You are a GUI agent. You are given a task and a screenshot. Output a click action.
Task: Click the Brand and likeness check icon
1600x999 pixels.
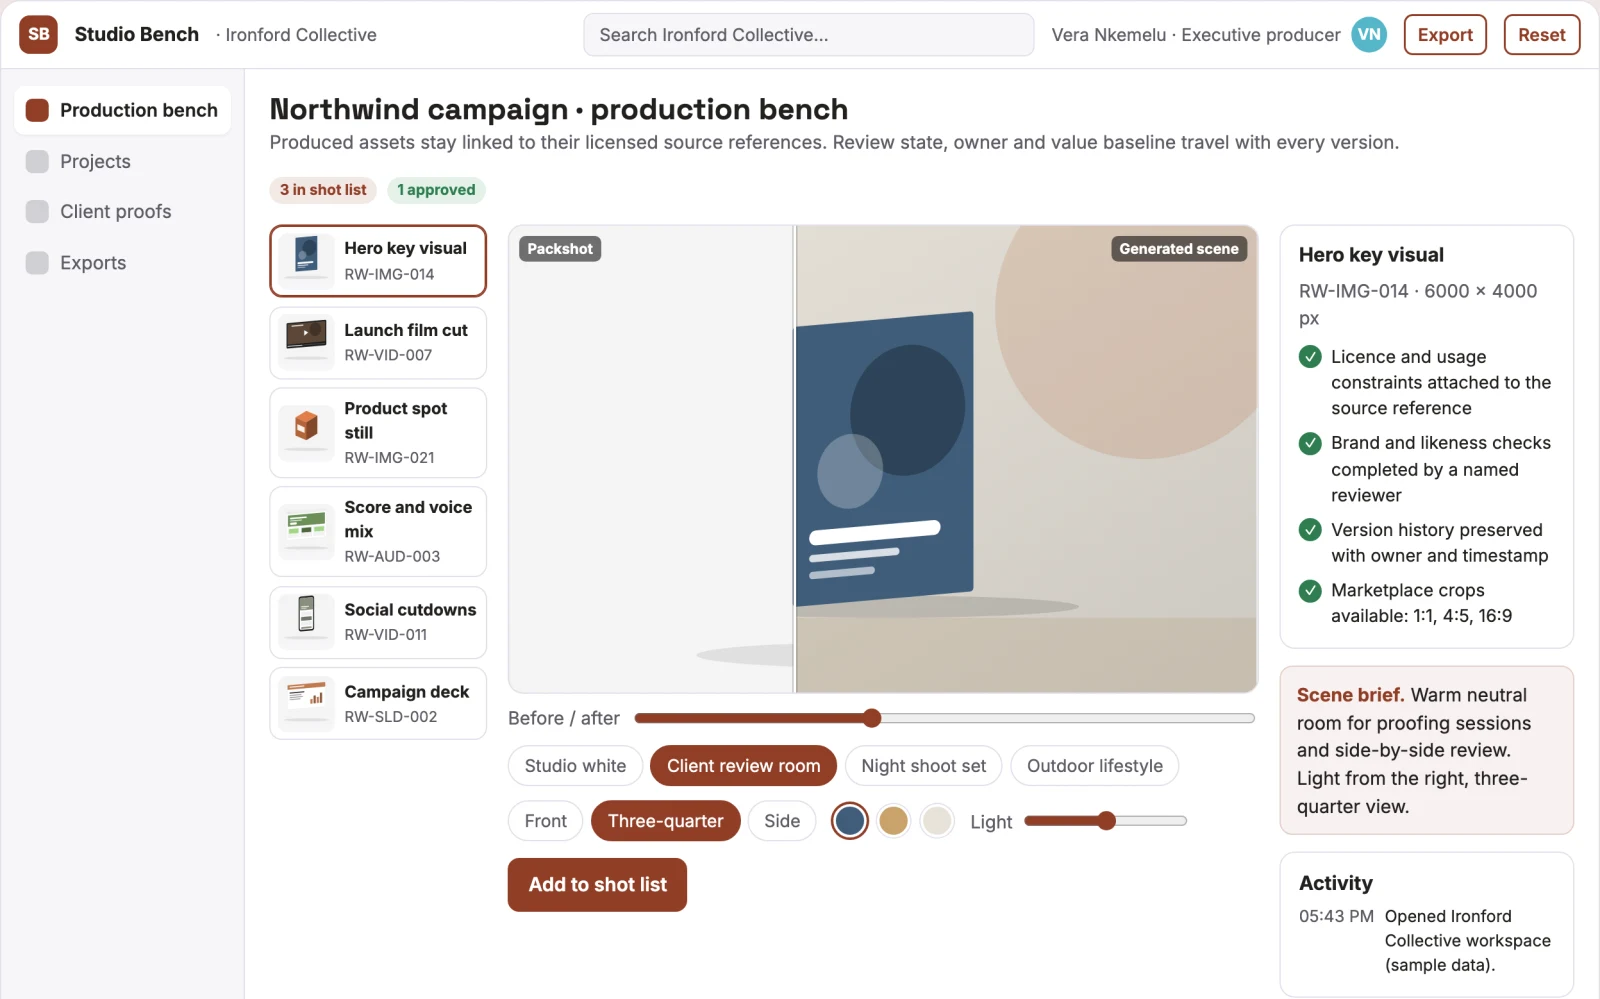[x=1310, y=443]
